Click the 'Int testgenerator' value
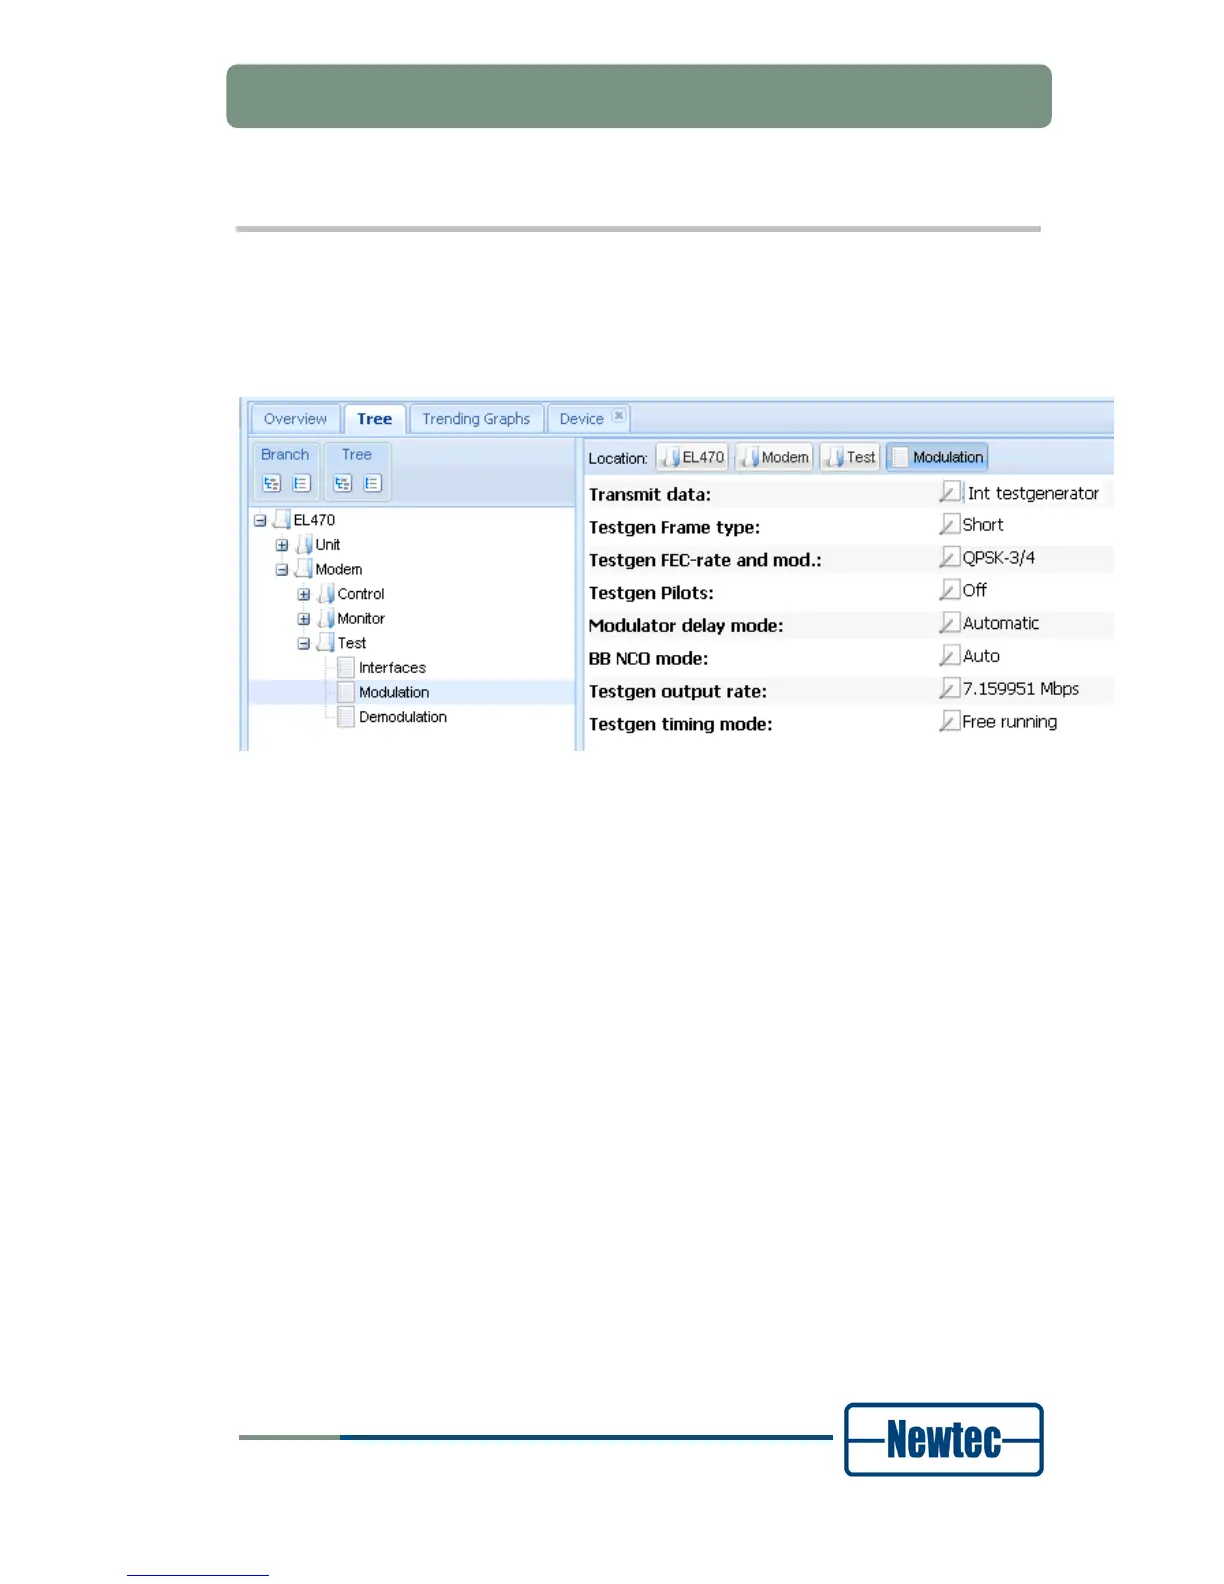Screen dimensions: 1224x1584 pyautogui.click(x=1033, y=493)
